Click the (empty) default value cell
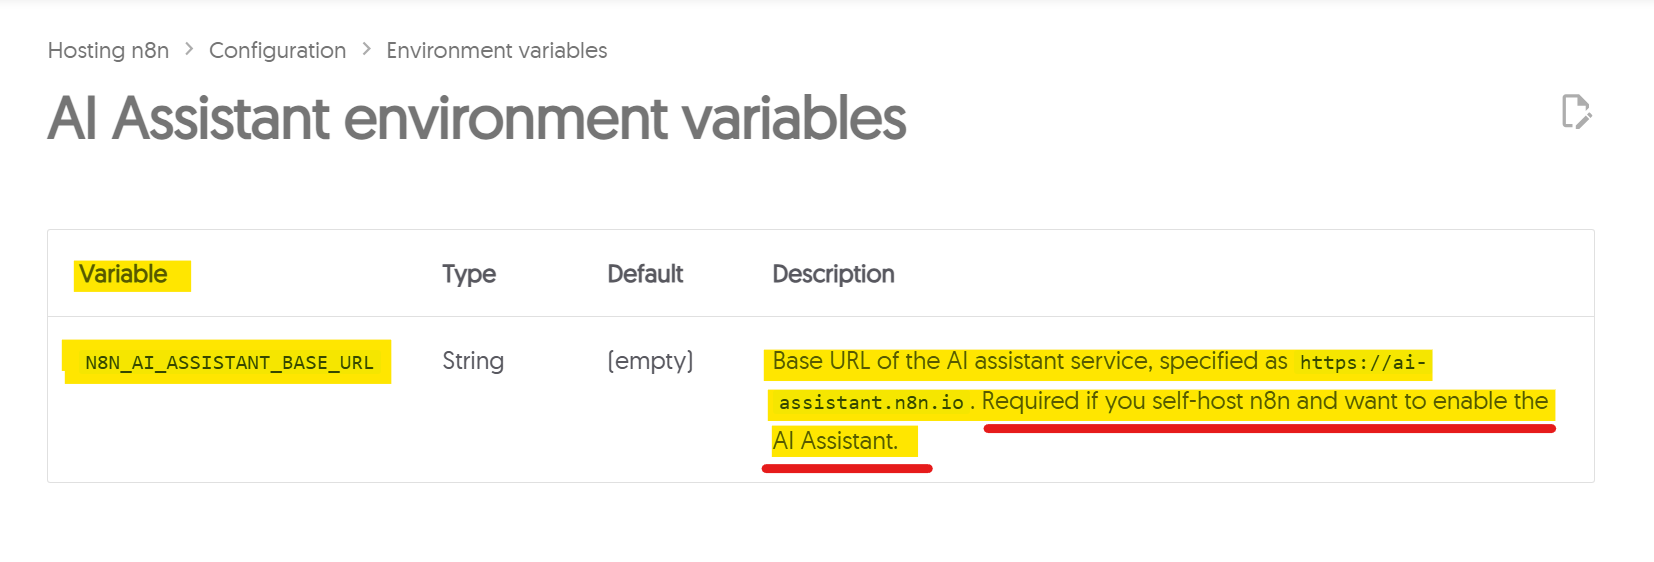 coord(650,361)
